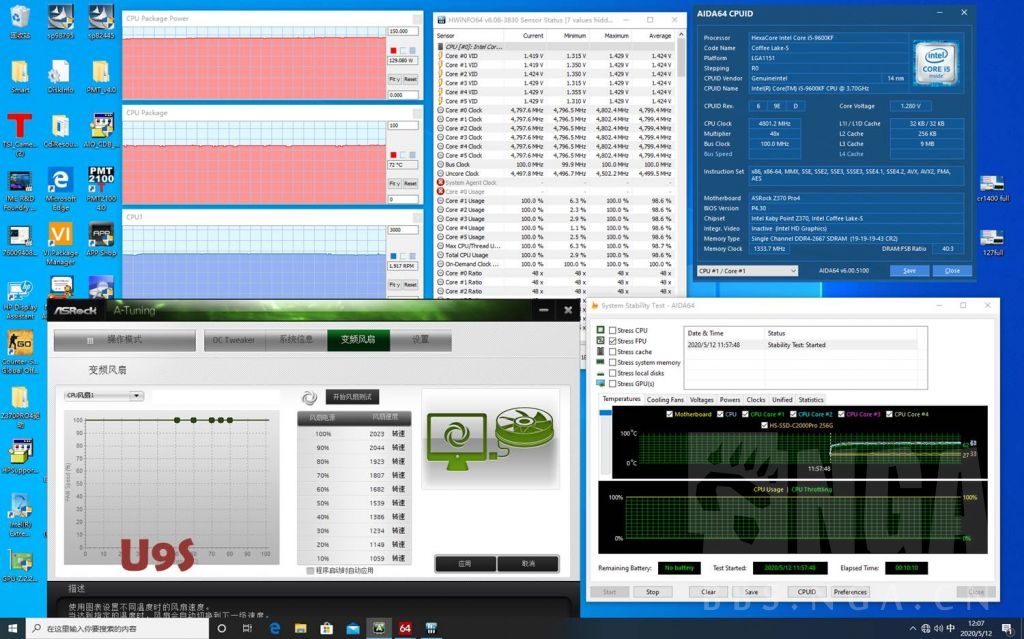The width and height of the screenshot is (1024, 639).
Task: Toggle CPU Core #1 graph checkbox
Action: 745,414
